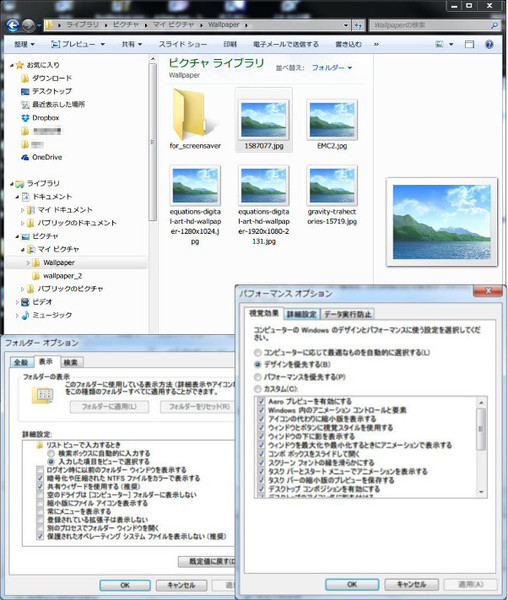This screenshot has width=508, height=600.
Task: Switch to the 視覚効果 tab
Action: pyautogui.click(x=264, y=313)
